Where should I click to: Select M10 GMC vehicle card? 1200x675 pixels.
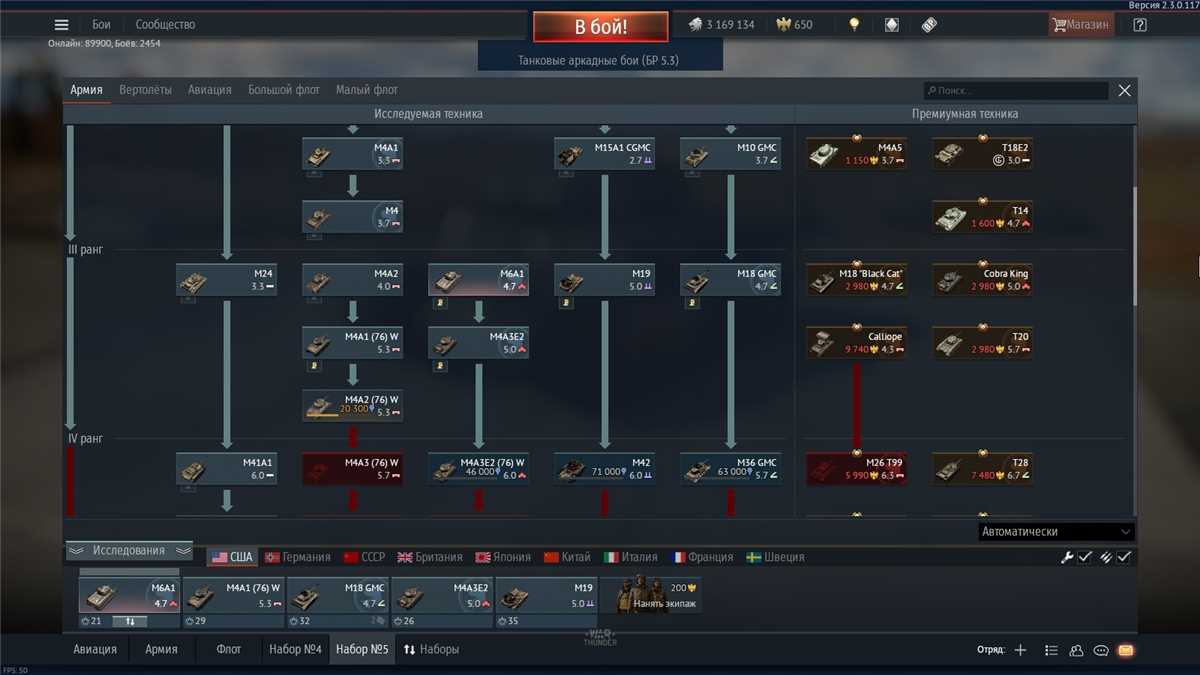(731, 154)
